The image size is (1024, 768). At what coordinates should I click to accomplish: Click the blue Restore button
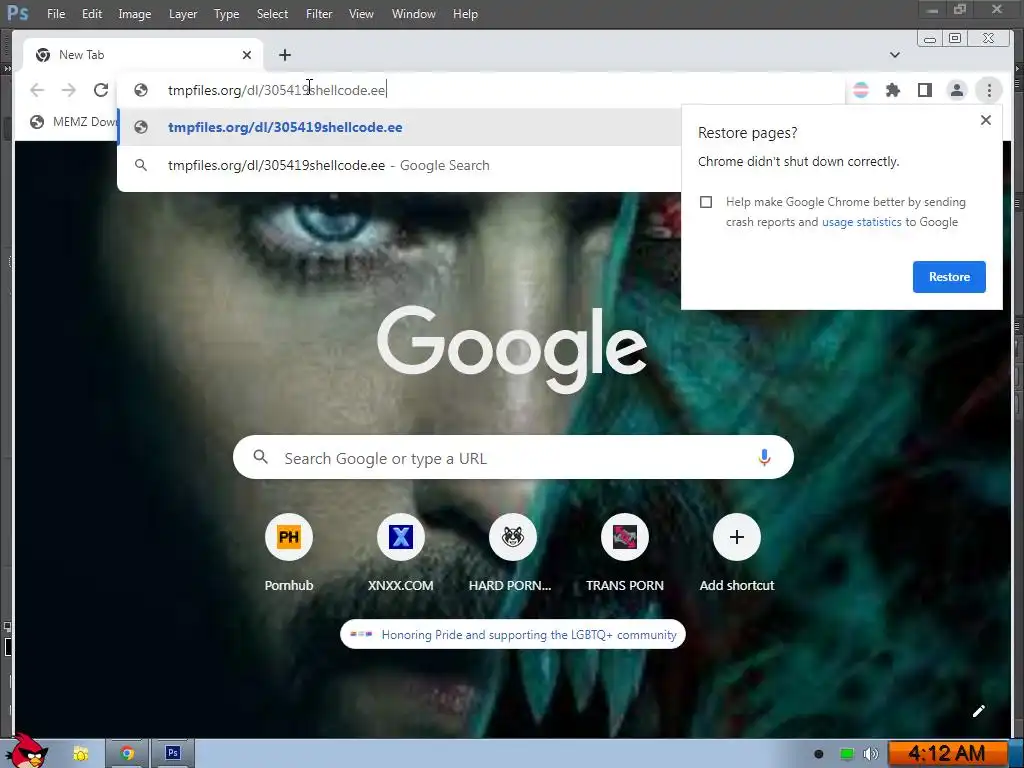point(949,277)
